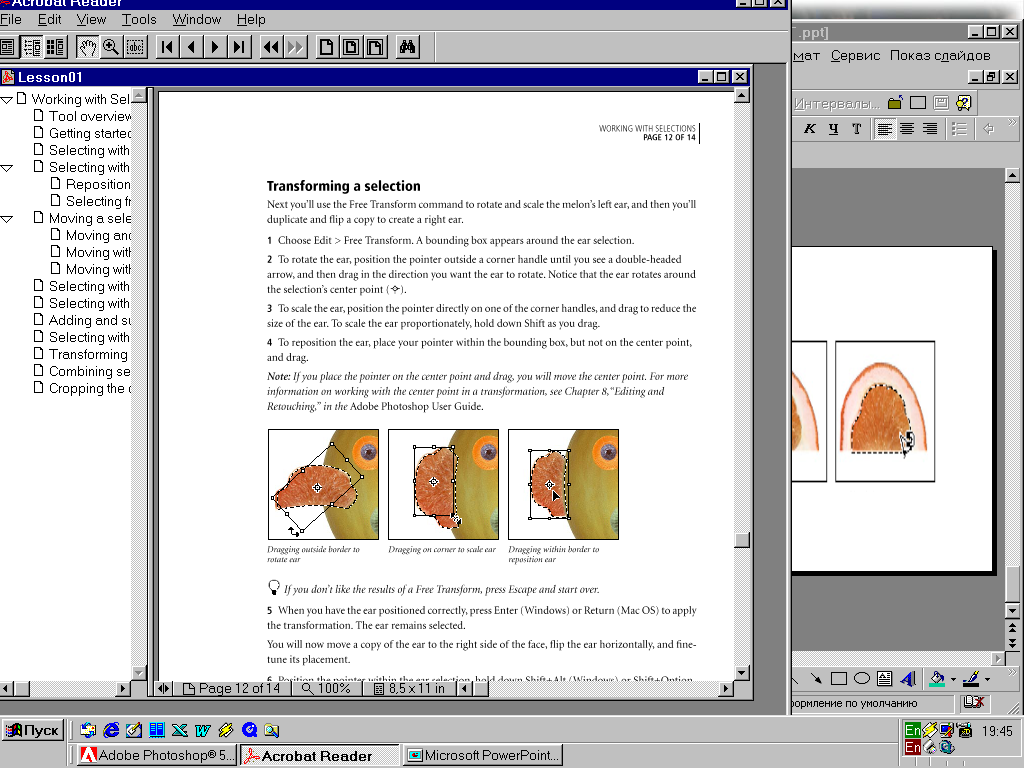The height and width of the screenshot is (768, 1024).
Task: Set Fit in Window page view
Action: tap(351, 47)
